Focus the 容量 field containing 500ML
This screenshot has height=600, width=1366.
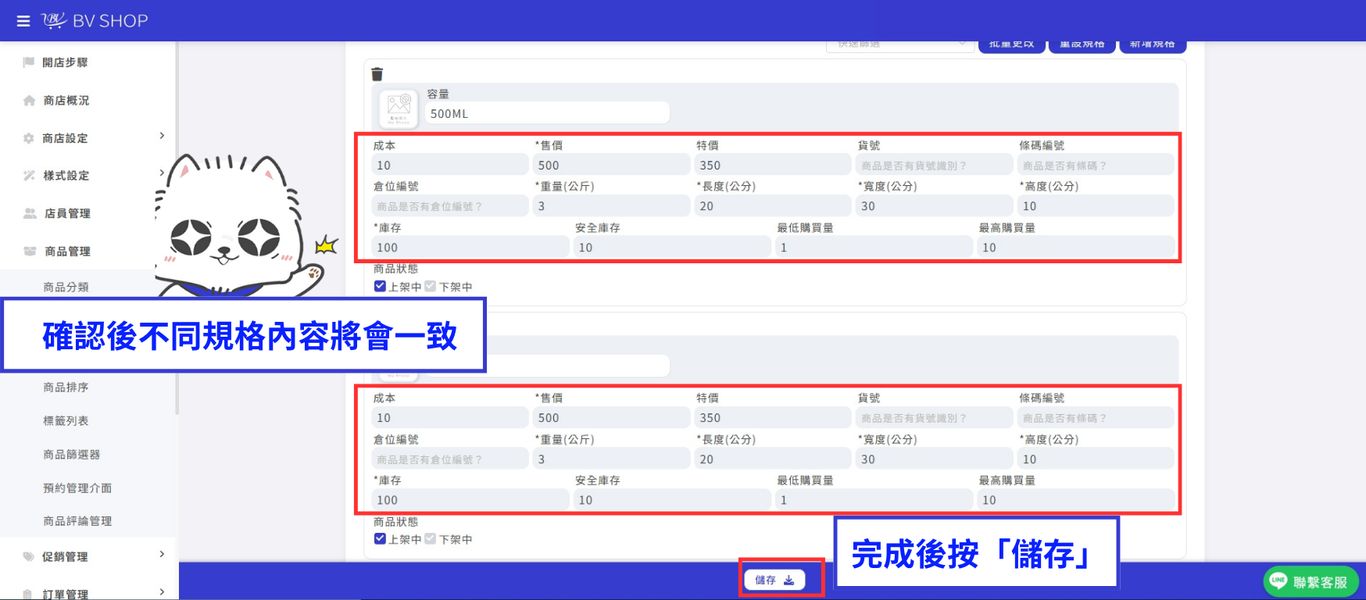click(548, 113)
